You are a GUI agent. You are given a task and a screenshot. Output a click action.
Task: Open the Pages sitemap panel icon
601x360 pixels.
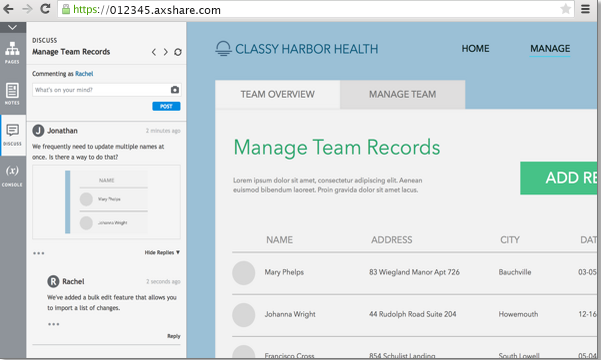point(12,53)
